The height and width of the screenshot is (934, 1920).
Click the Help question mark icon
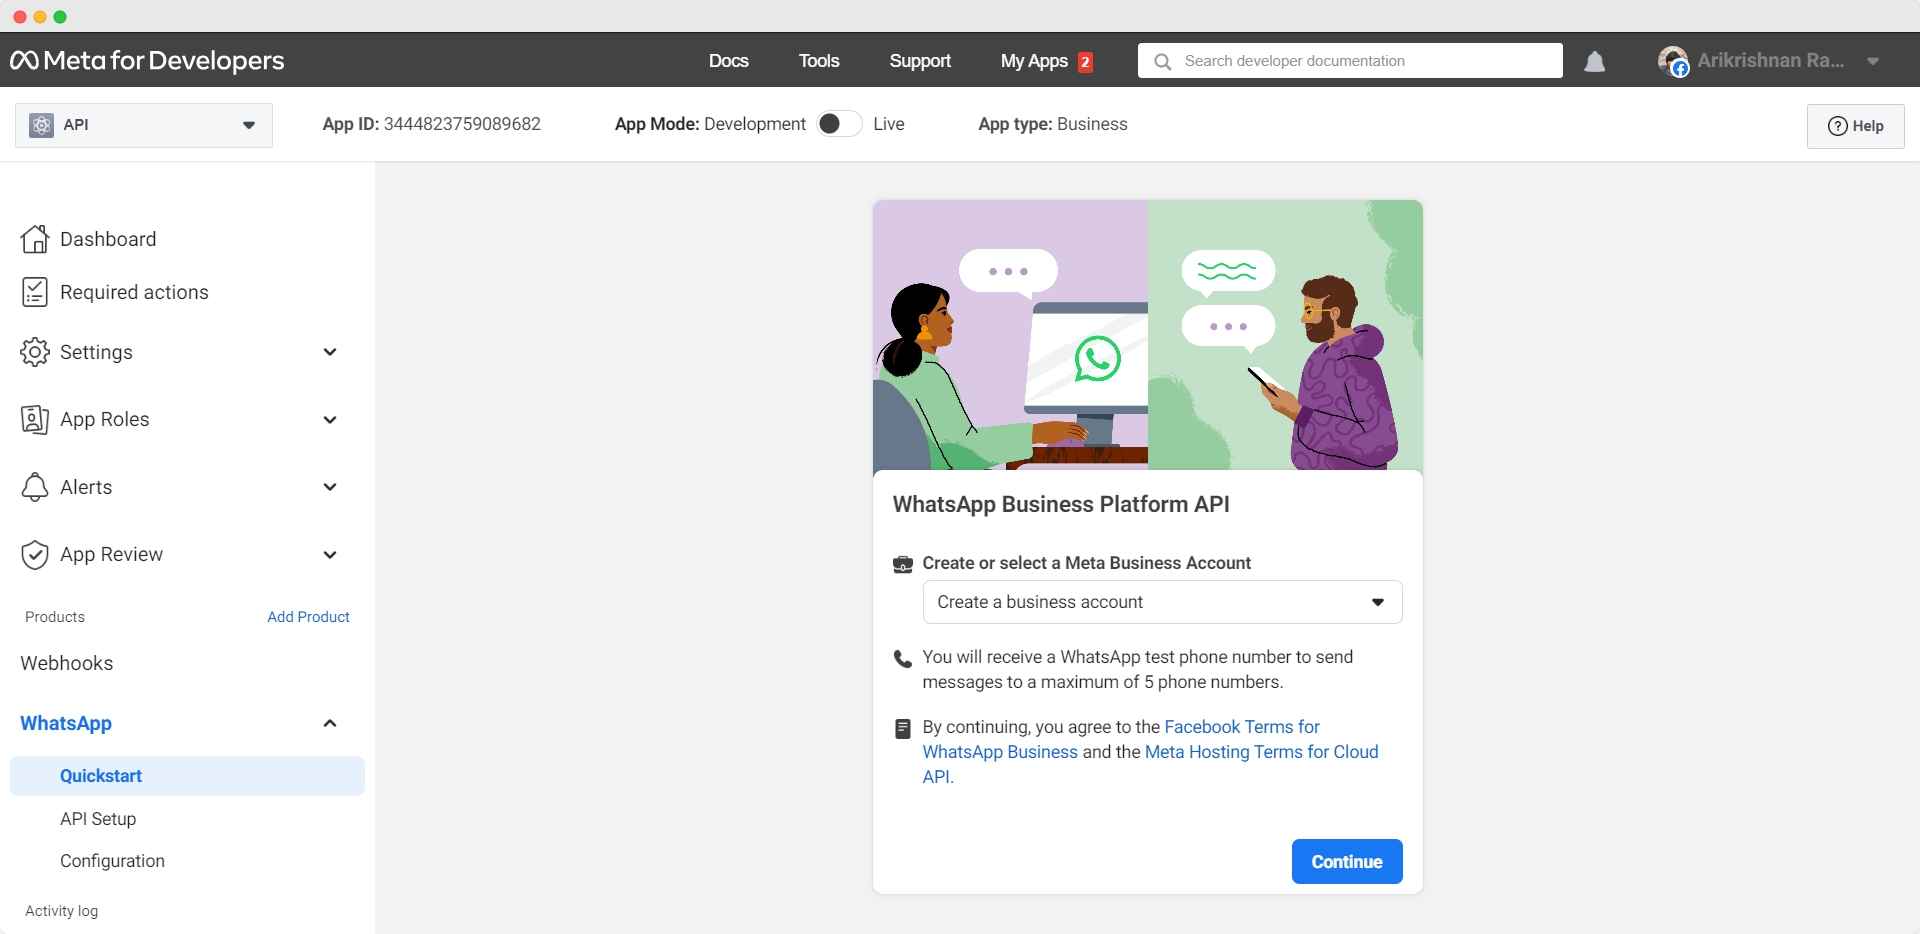(x=1838, y=126)
